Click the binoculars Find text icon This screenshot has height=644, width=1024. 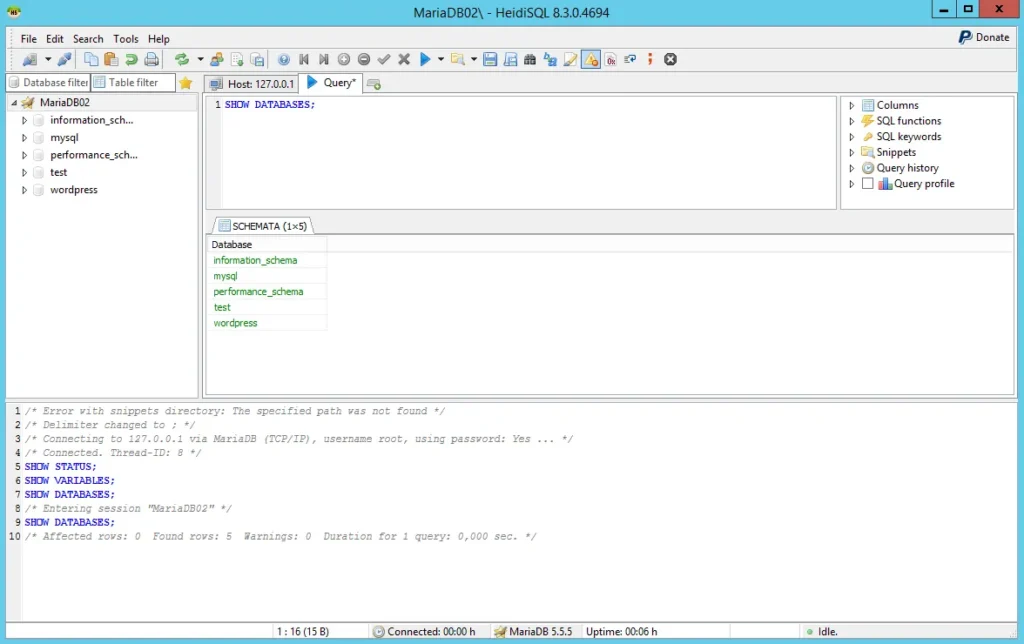530,60
